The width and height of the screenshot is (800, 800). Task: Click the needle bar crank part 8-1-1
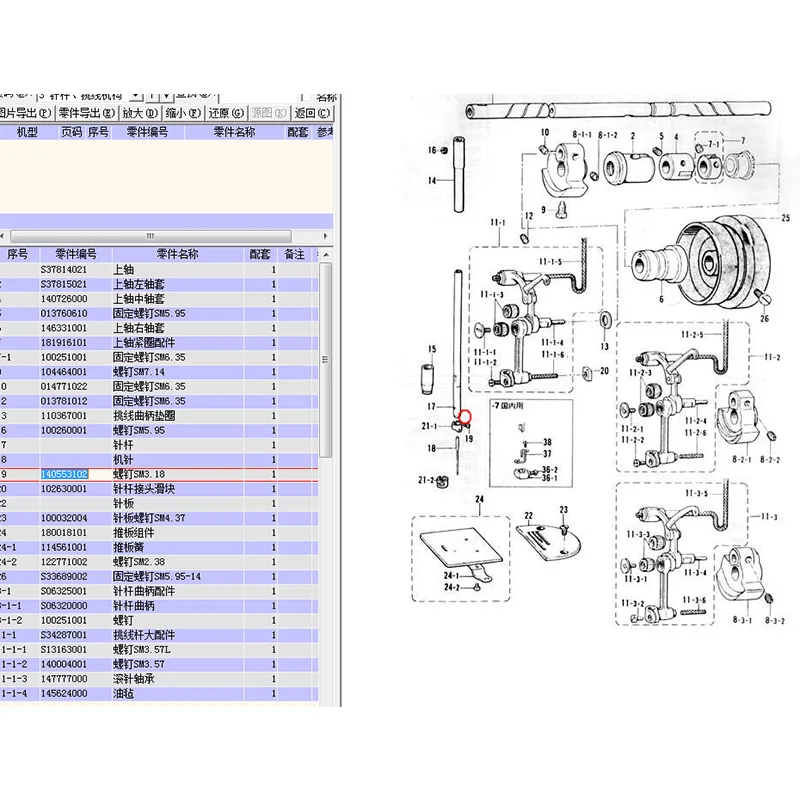[x=565, y=170]
